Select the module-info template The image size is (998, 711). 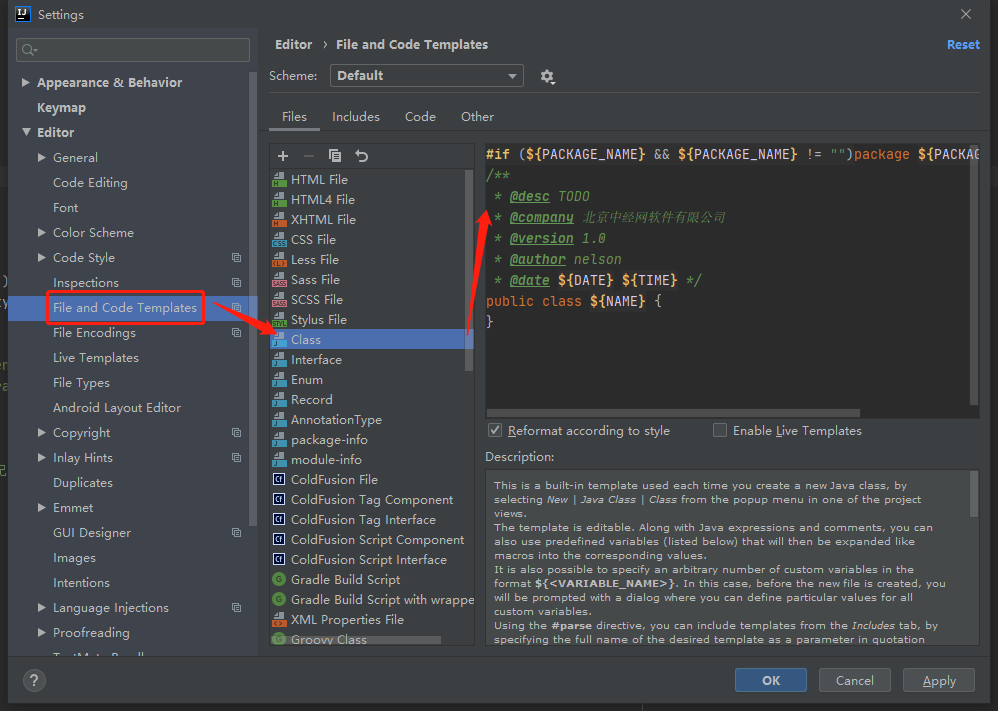(326, 460)
